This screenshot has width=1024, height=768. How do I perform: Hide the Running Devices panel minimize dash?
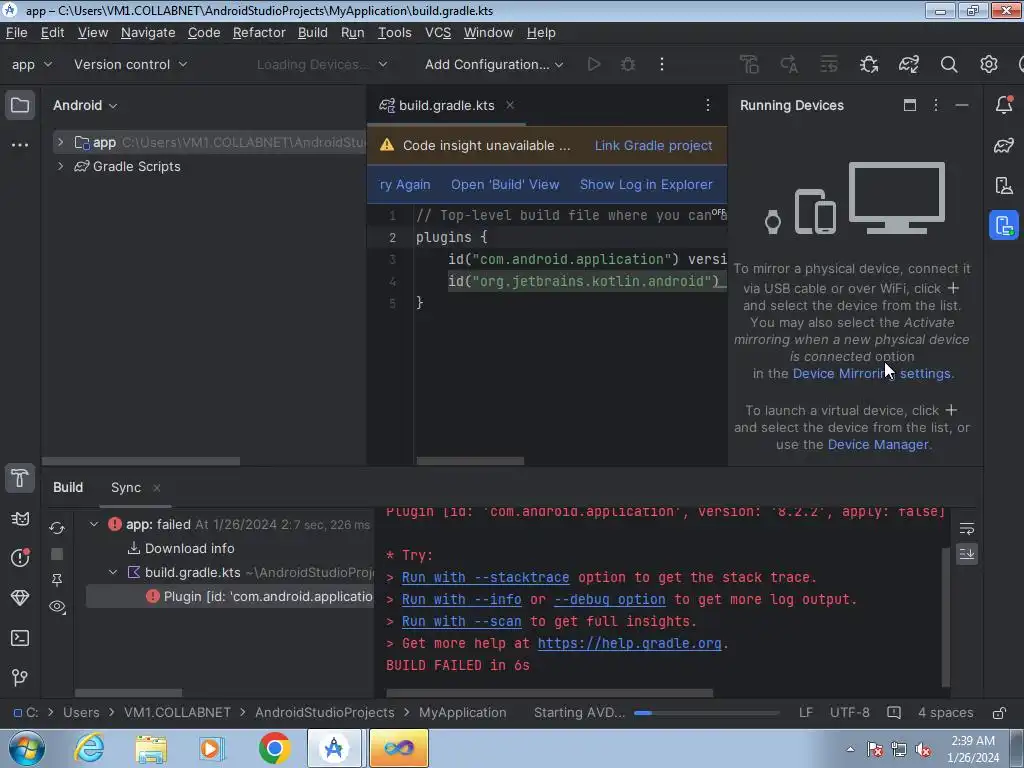click(962, 105)
